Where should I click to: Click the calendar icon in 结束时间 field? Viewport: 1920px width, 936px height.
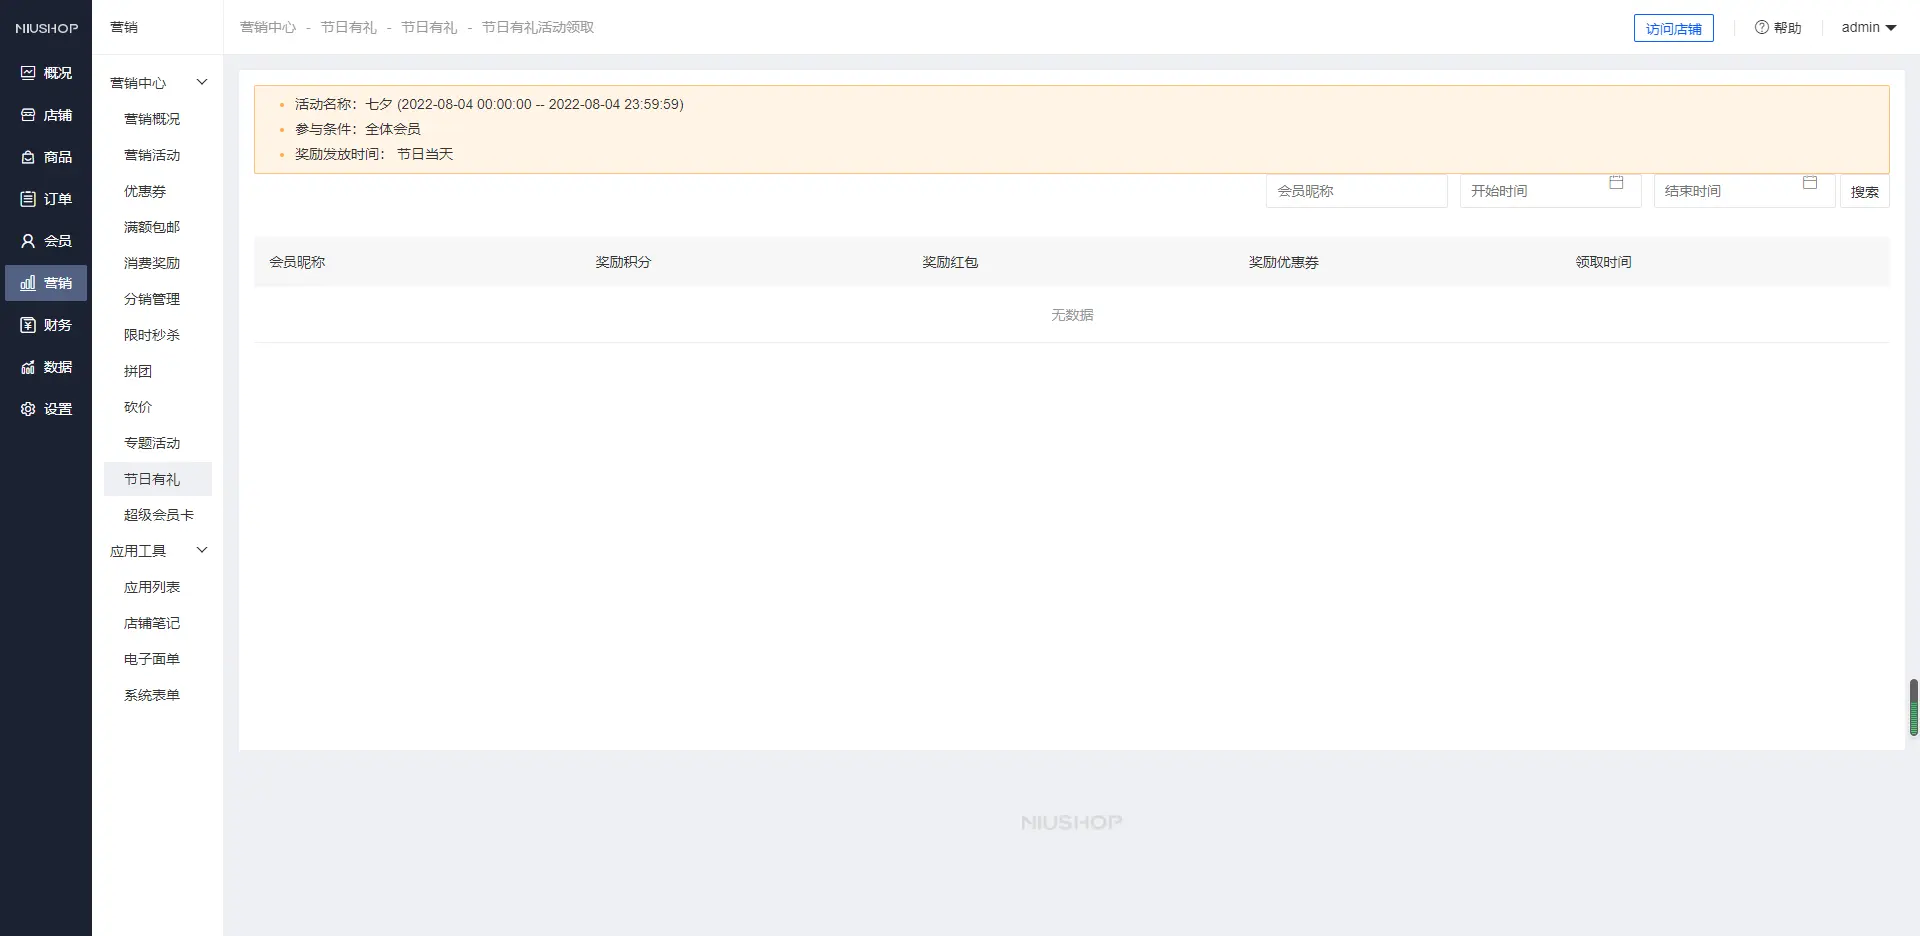click(x=1810, y=183)
